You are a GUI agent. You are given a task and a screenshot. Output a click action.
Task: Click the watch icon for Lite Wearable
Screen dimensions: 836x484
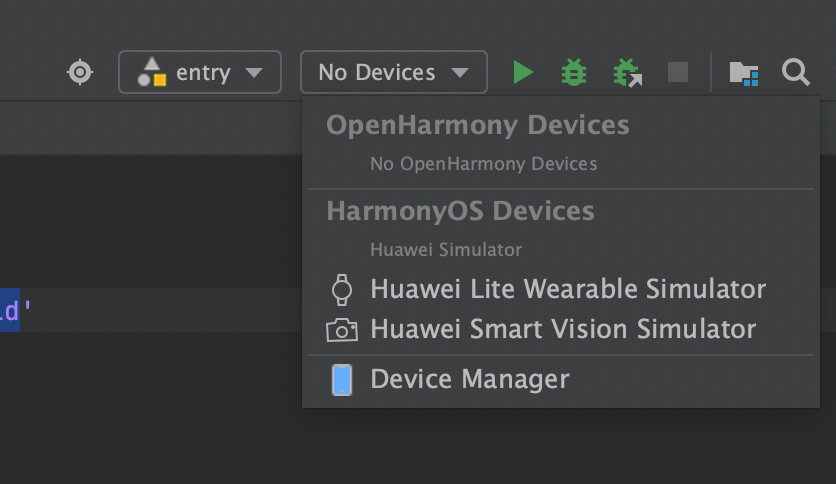(x=342, y=289)
